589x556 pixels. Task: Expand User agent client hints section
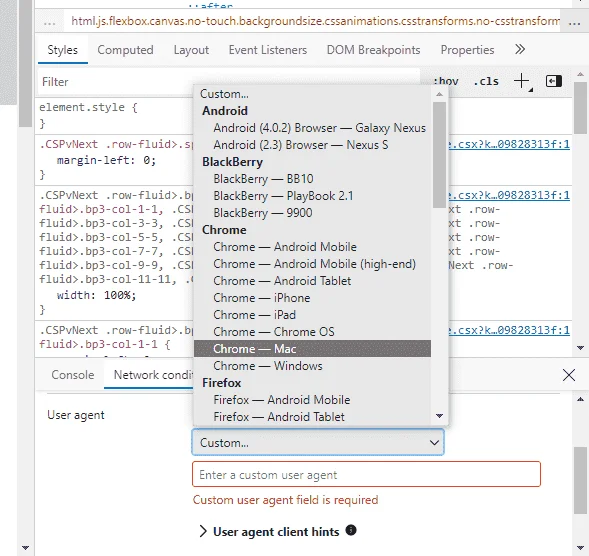click(269, 532)
